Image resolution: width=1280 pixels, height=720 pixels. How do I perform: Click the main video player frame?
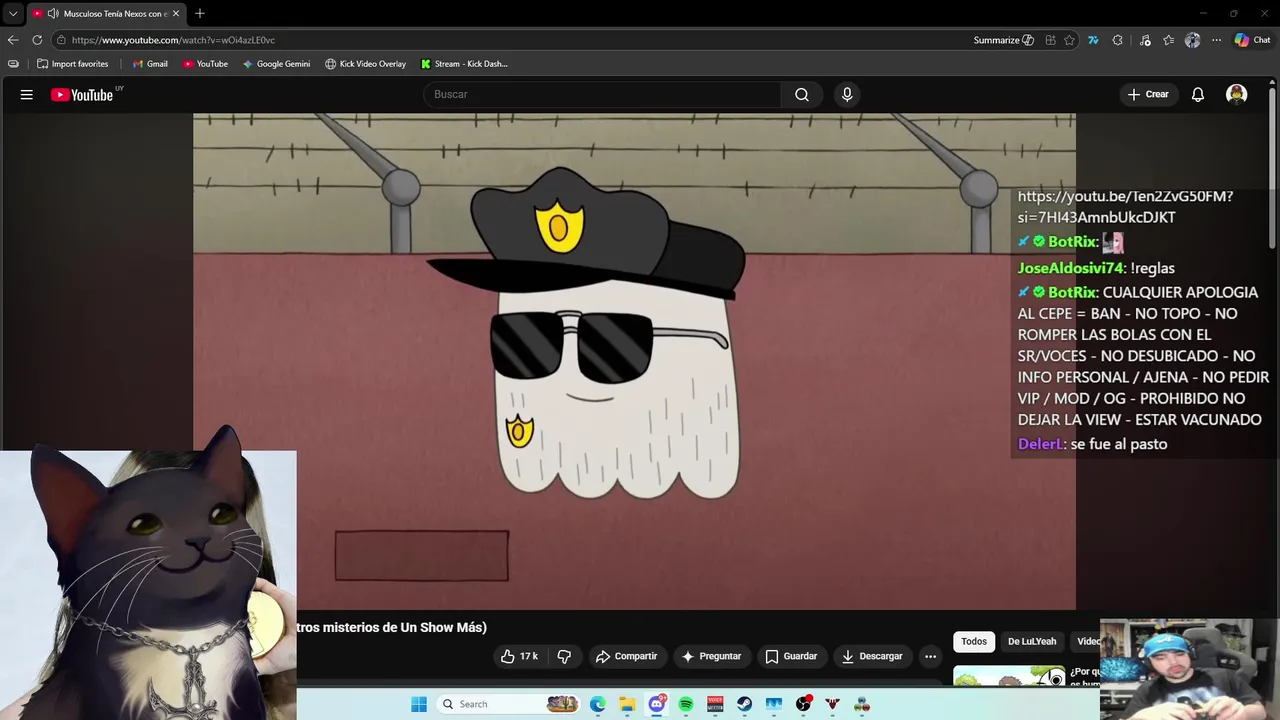point(634,361)
